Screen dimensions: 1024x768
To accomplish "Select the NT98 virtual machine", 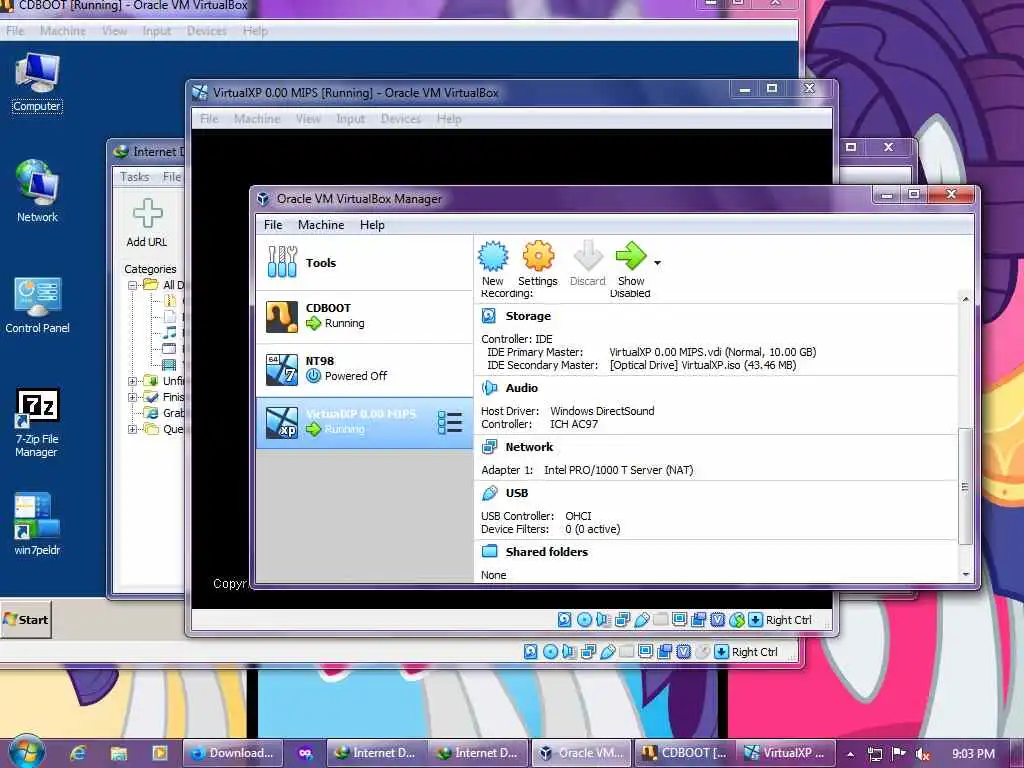I will click(x=364, y=369).
